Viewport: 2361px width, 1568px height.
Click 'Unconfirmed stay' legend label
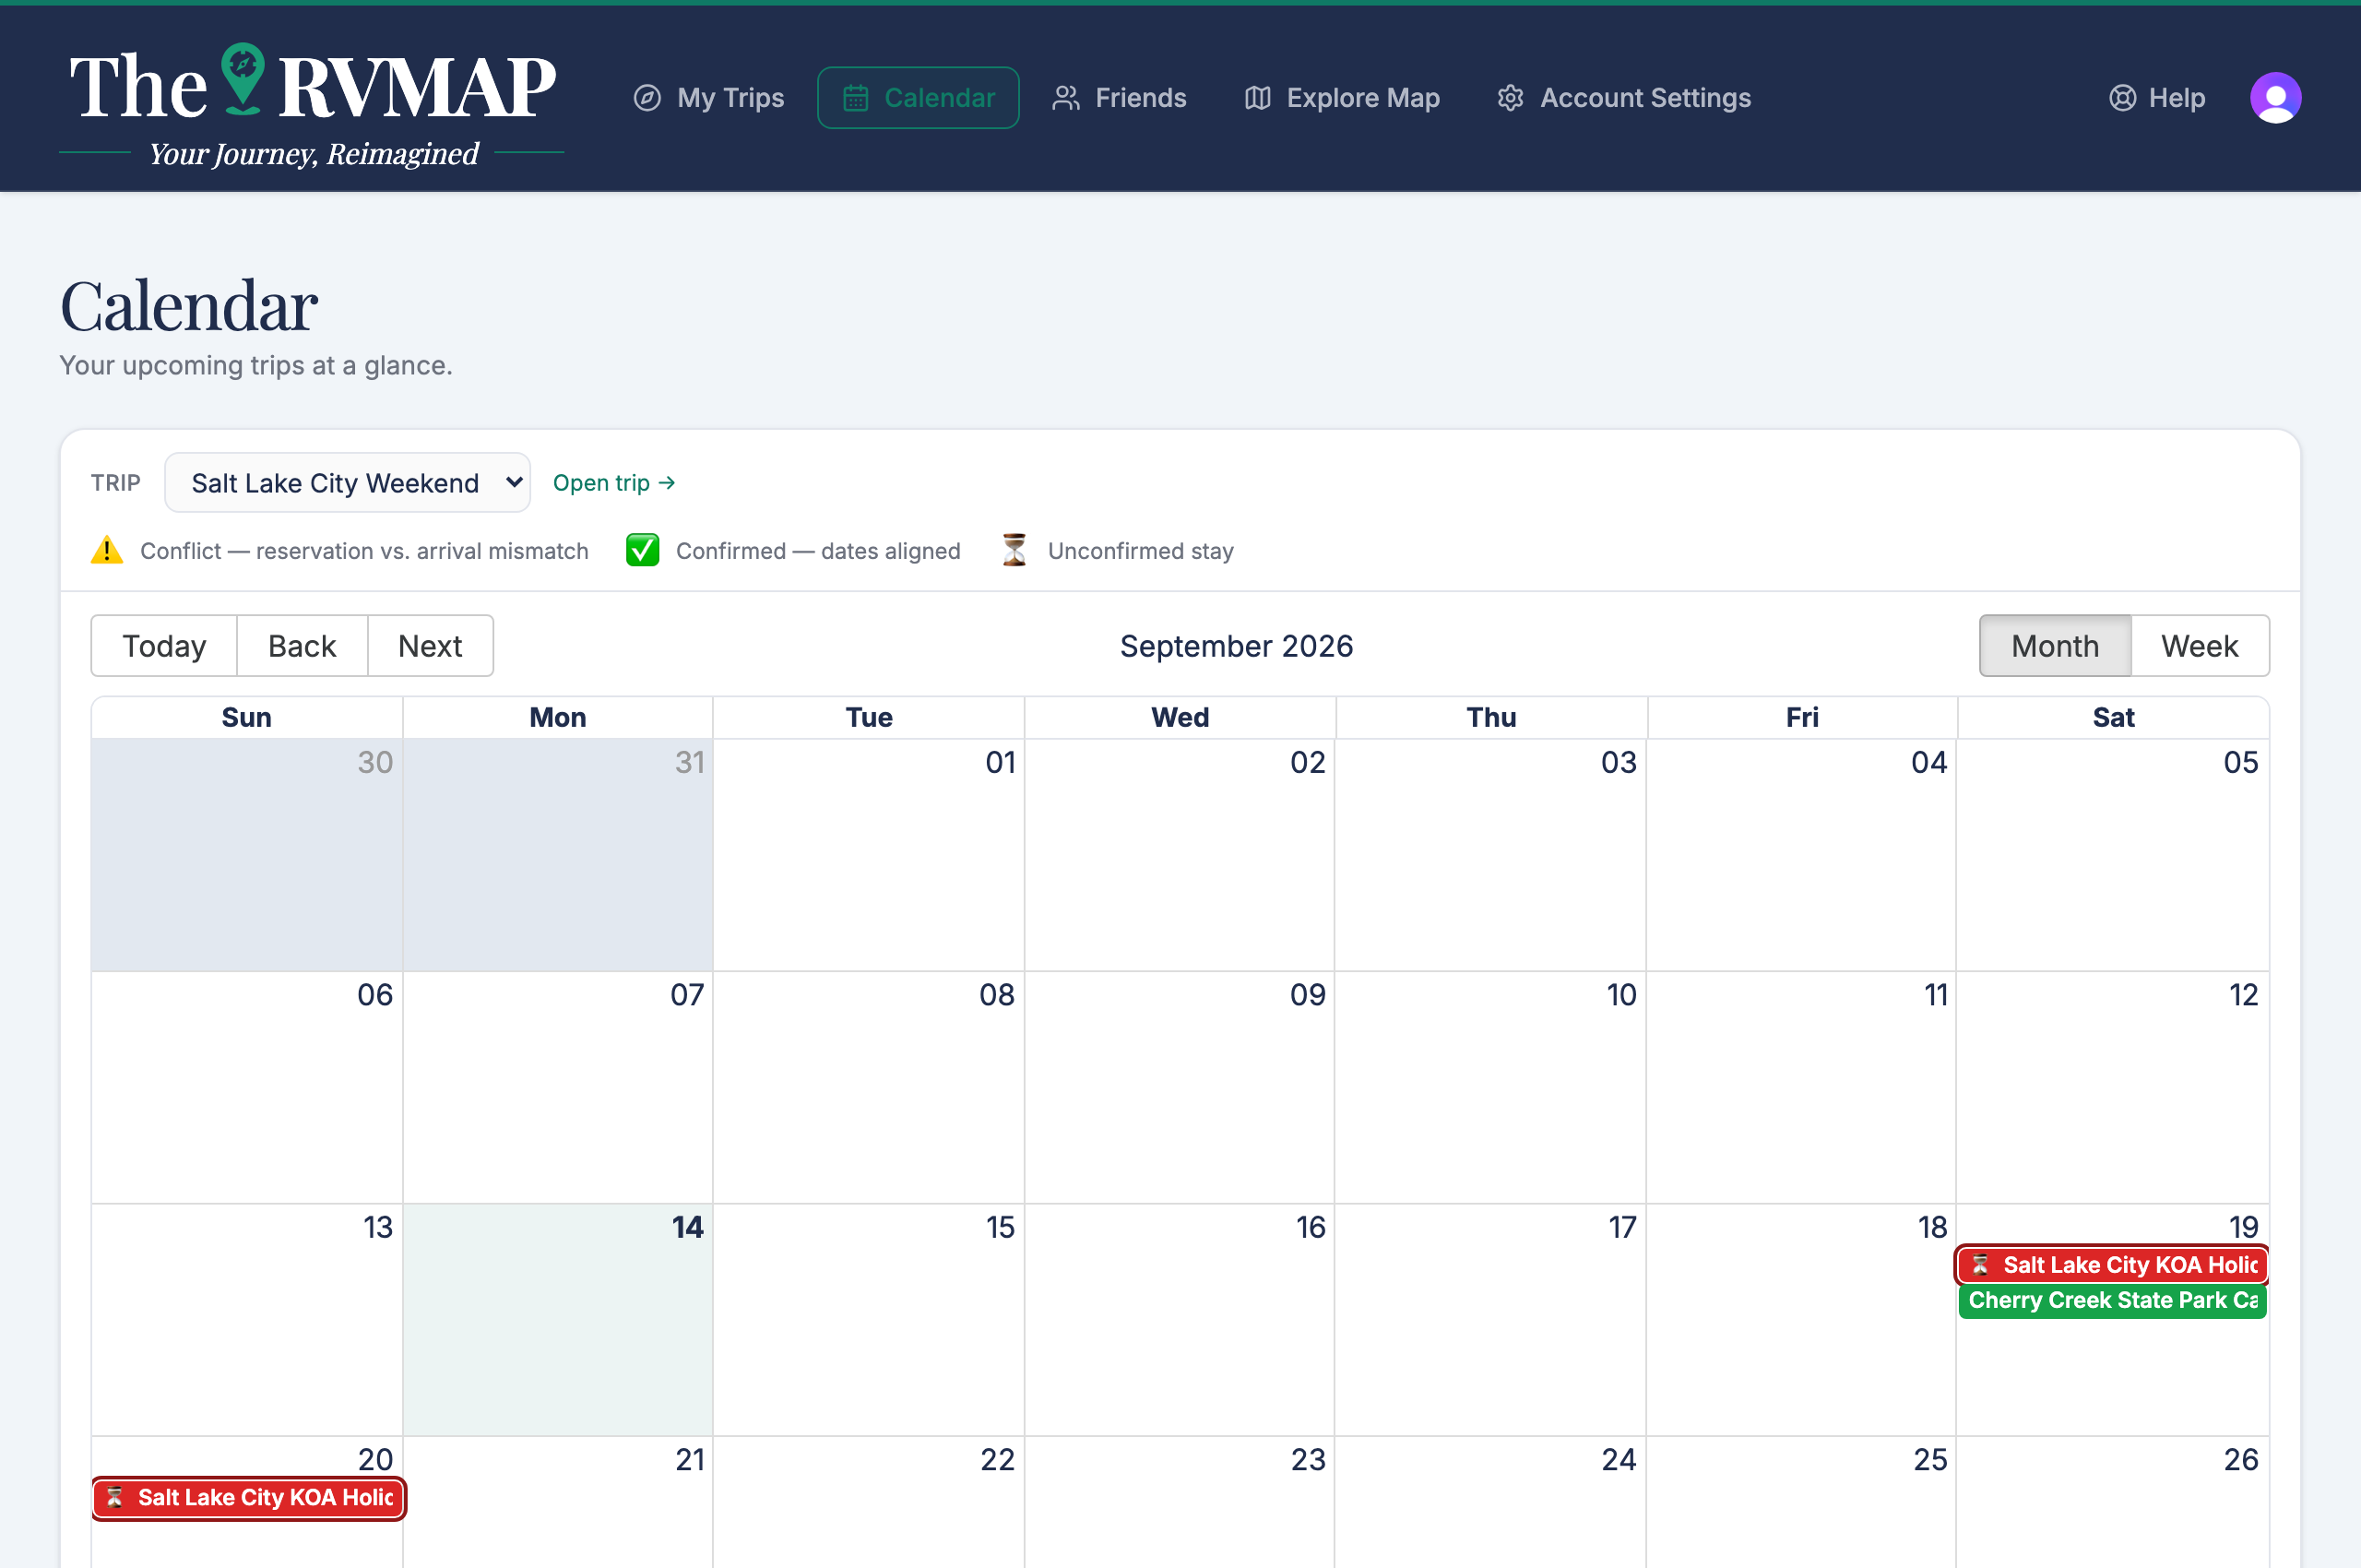[1140, 551]
